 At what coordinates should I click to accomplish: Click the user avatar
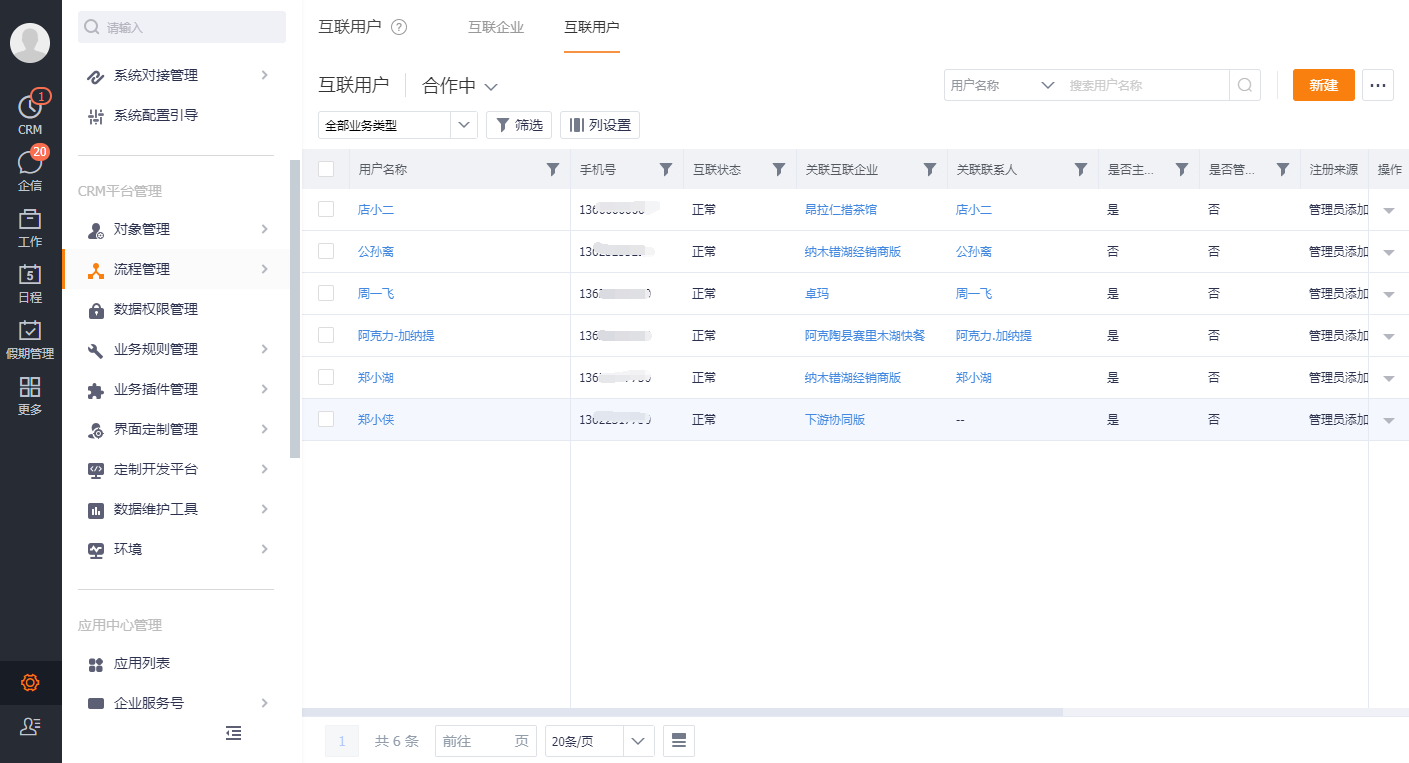click(x=30, y=43)
